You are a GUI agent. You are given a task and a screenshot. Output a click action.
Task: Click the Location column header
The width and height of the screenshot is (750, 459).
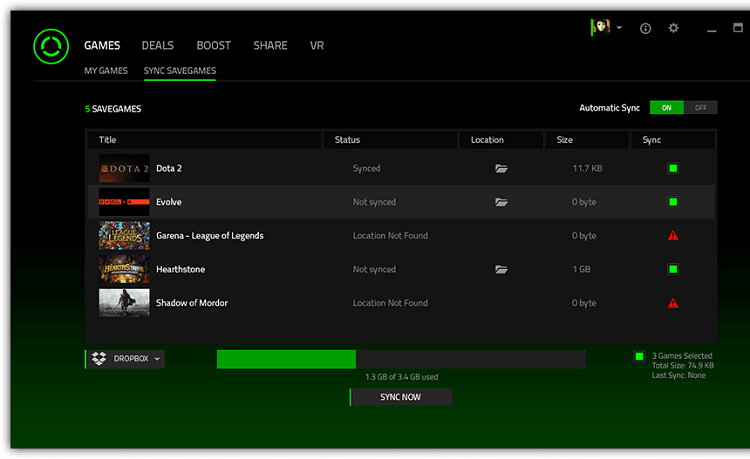click(501, 140)
